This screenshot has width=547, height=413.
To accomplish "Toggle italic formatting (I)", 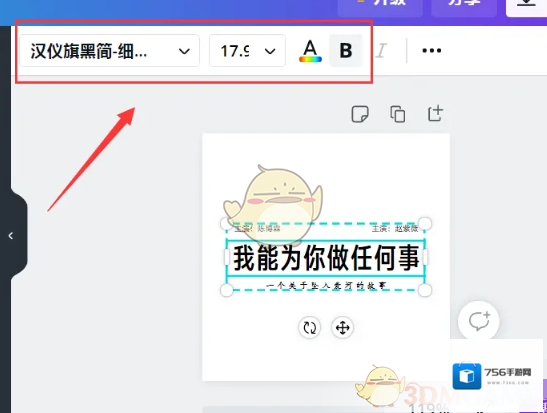I will 381,51.
